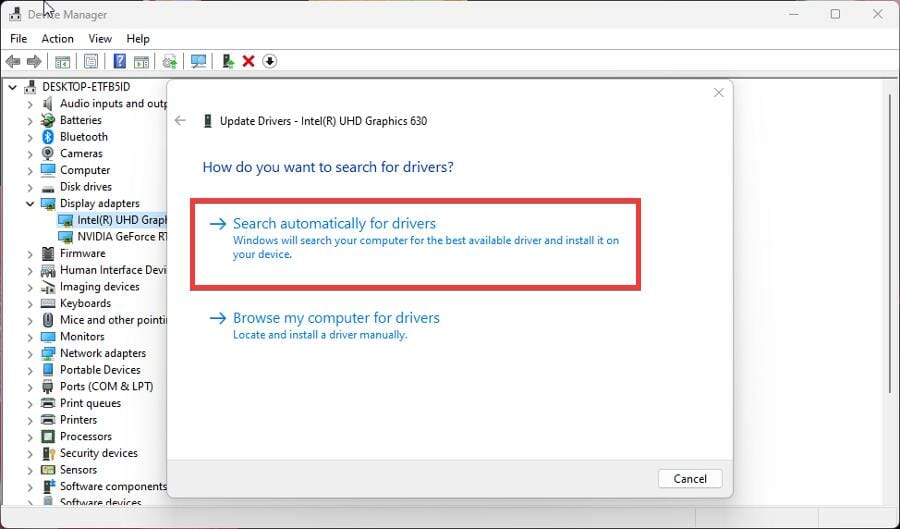Open the Help menu
The width and height of the screenshot is (900, 529).
click(138, 38)
